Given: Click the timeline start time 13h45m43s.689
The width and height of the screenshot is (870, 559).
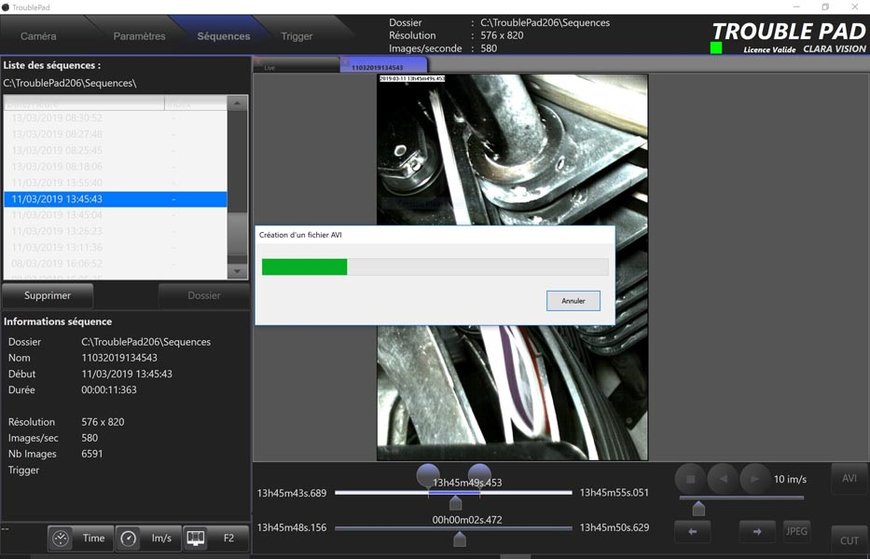Looking at the screenshot, I should coord(292,493).
